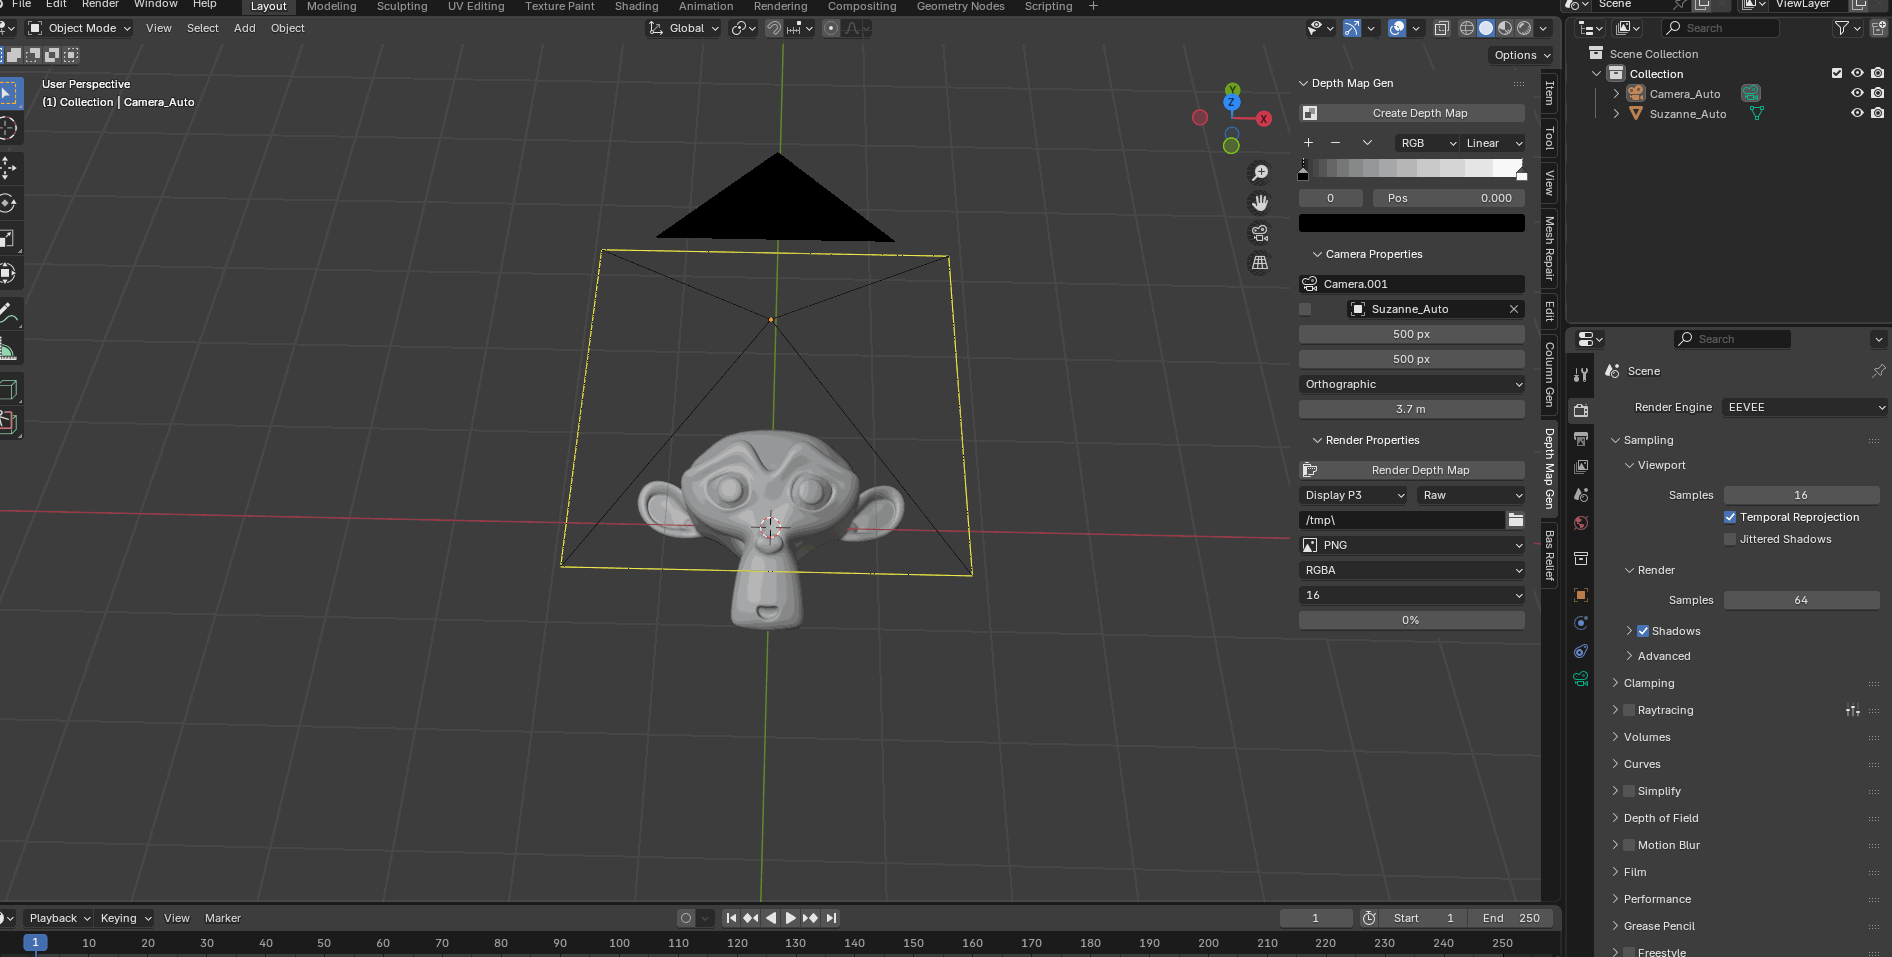Open the Add menu in viewport header
This screenshot has height=957, width=1892.
tap(245, 28)
